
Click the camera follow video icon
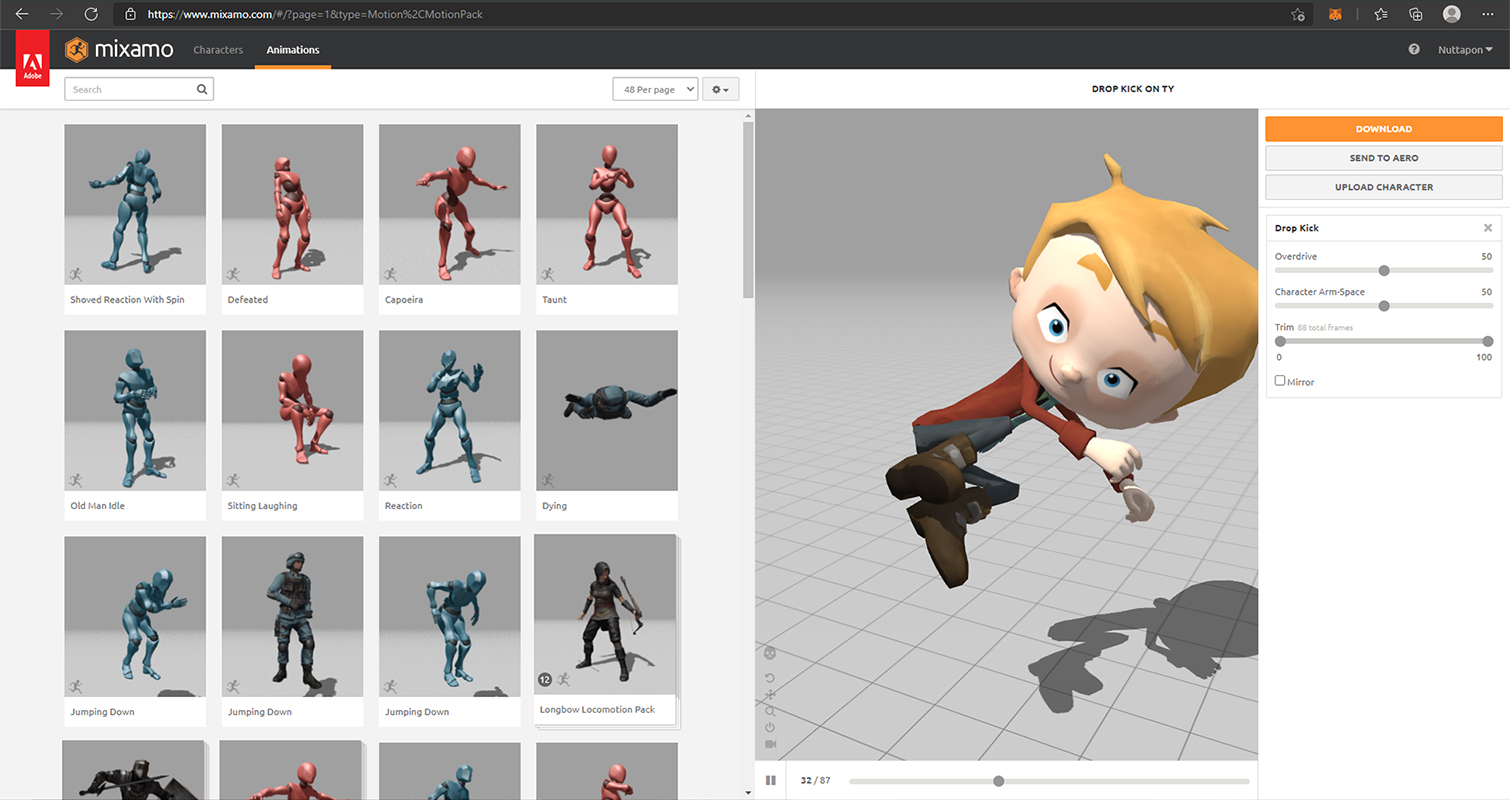pos(770,745)
